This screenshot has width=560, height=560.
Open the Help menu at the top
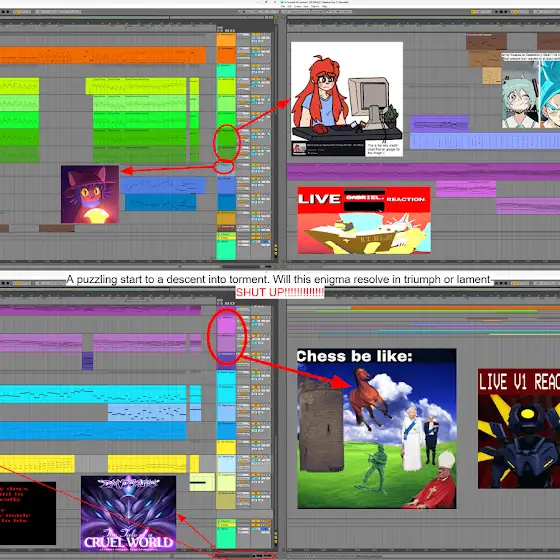[x=324, y=6]
